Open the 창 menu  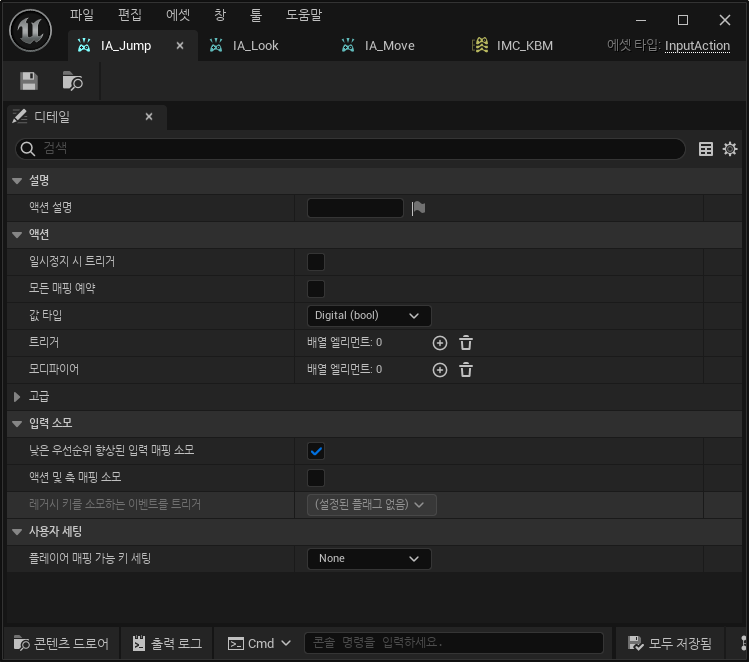click(220, 15)
